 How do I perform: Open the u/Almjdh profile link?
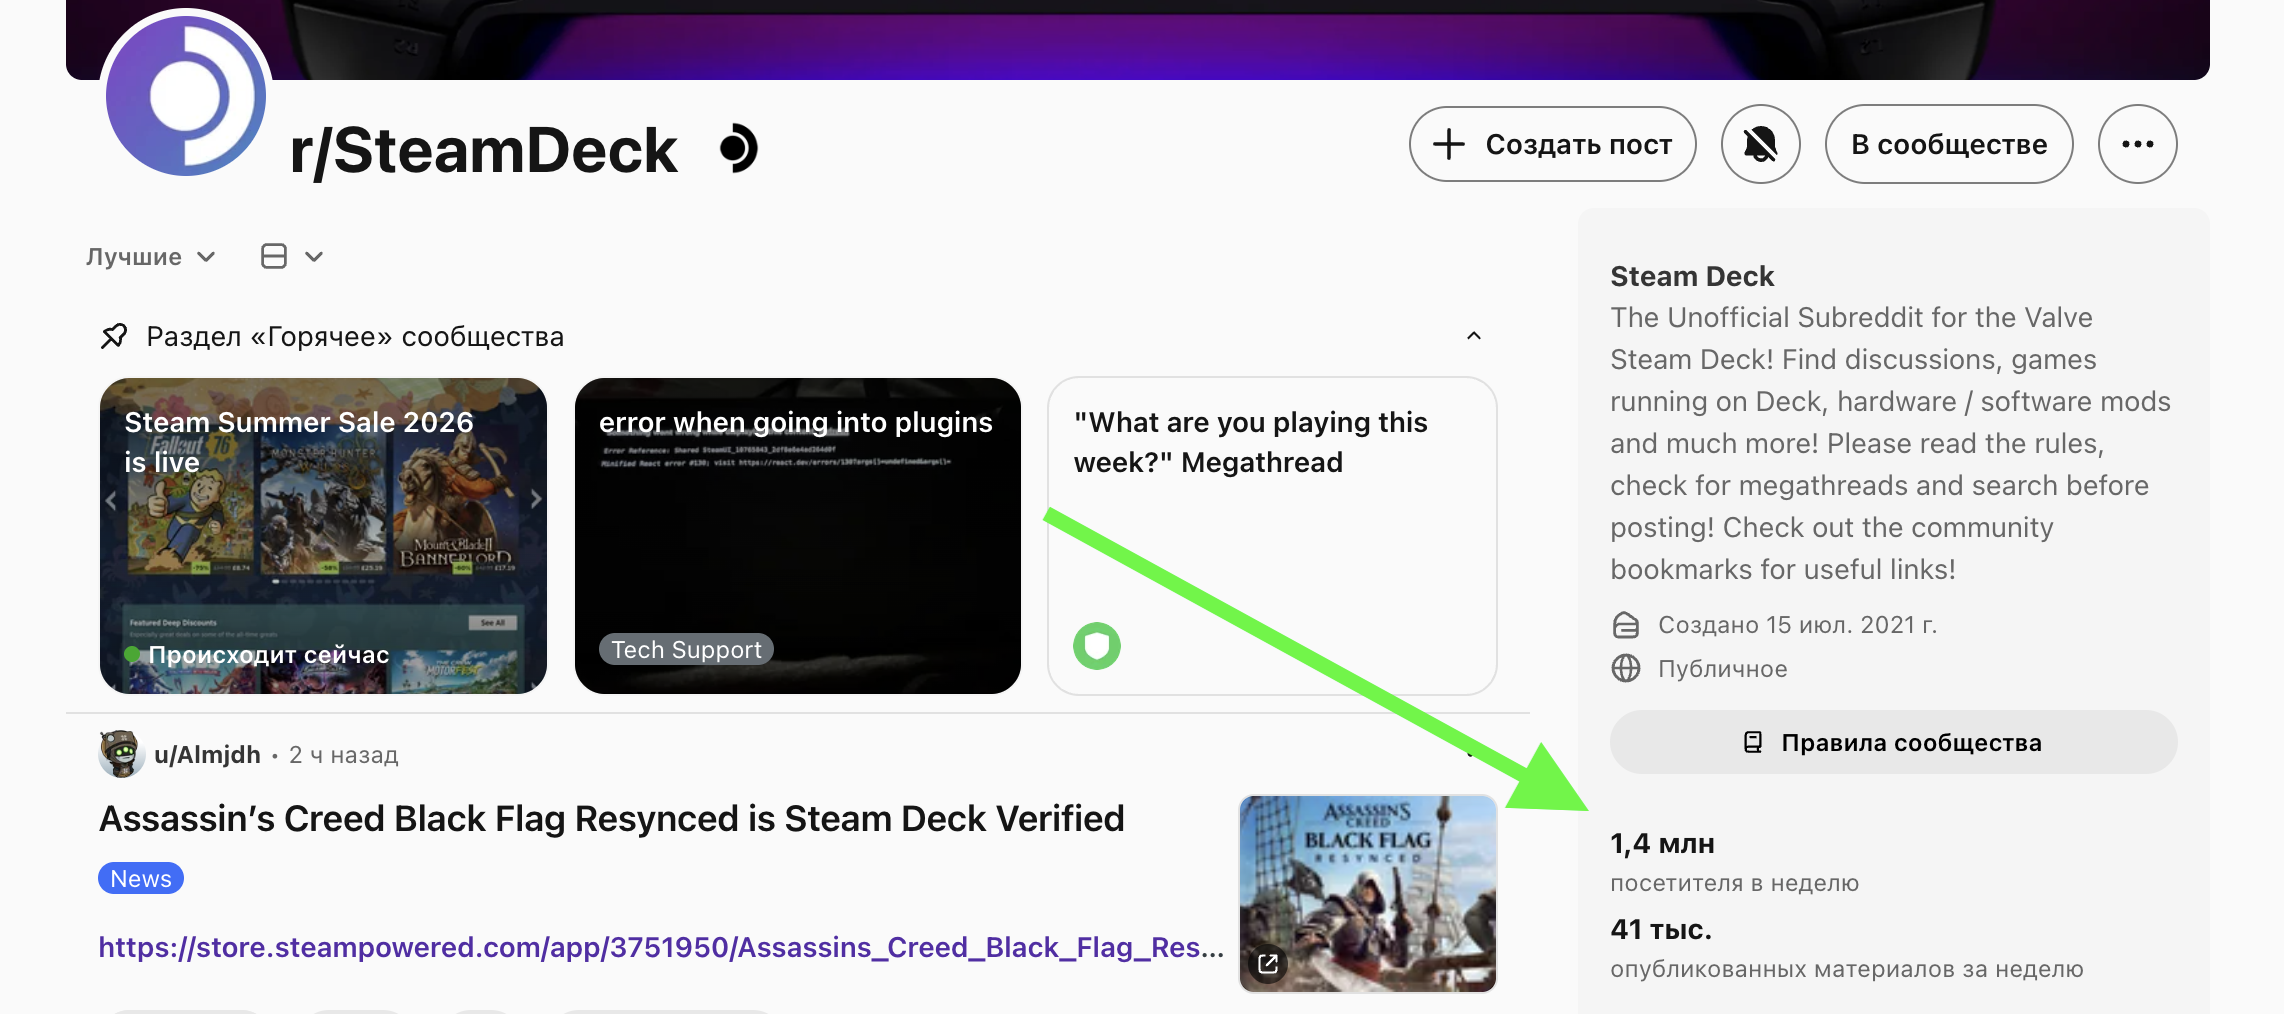tap(207, 755)
